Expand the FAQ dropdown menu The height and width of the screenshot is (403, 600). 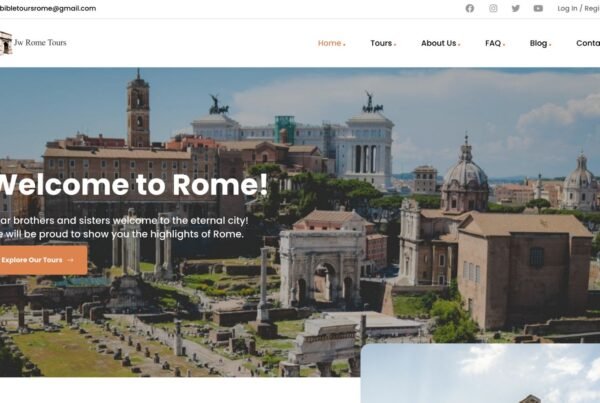(494, 43)
